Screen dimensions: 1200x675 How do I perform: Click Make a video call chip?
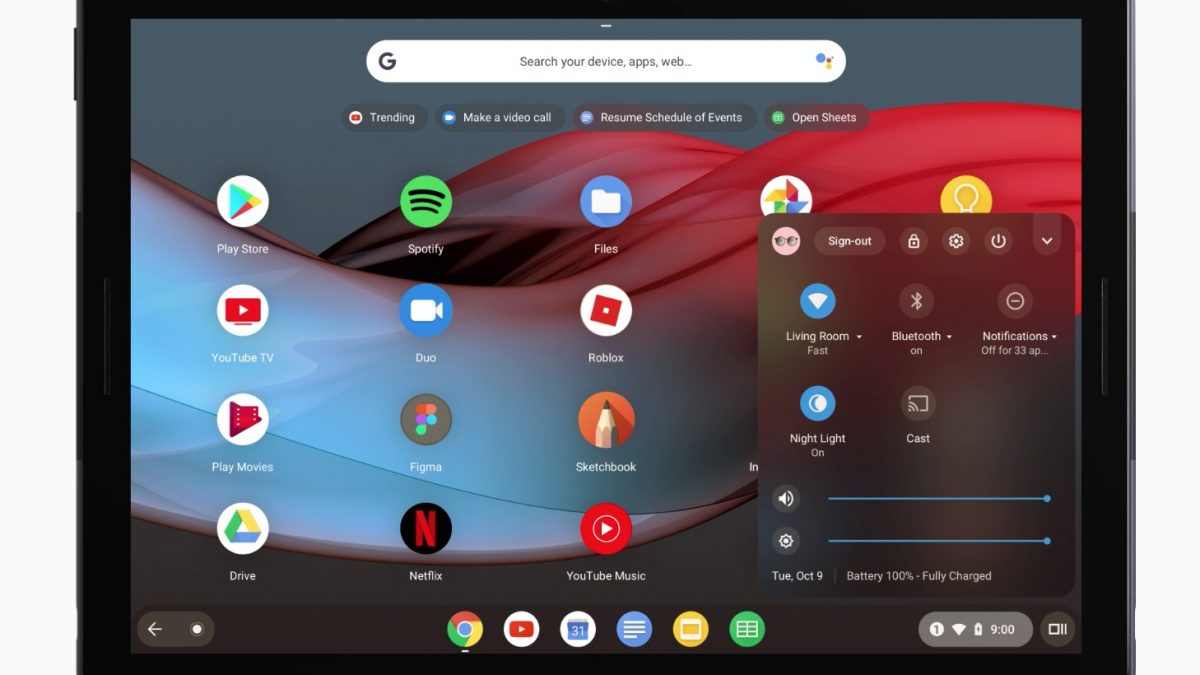(497, 118)
